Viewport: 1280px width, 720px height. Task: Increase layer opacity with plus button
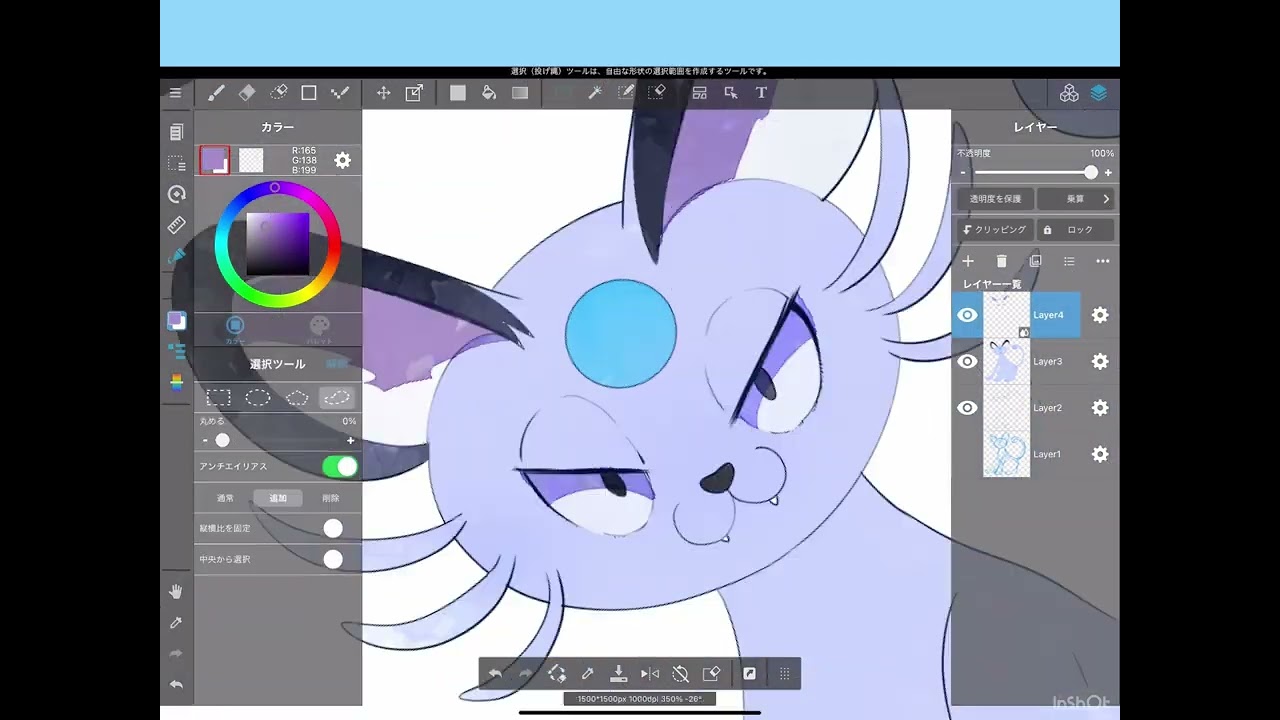pyautogui.click(x=1108, y=173)
